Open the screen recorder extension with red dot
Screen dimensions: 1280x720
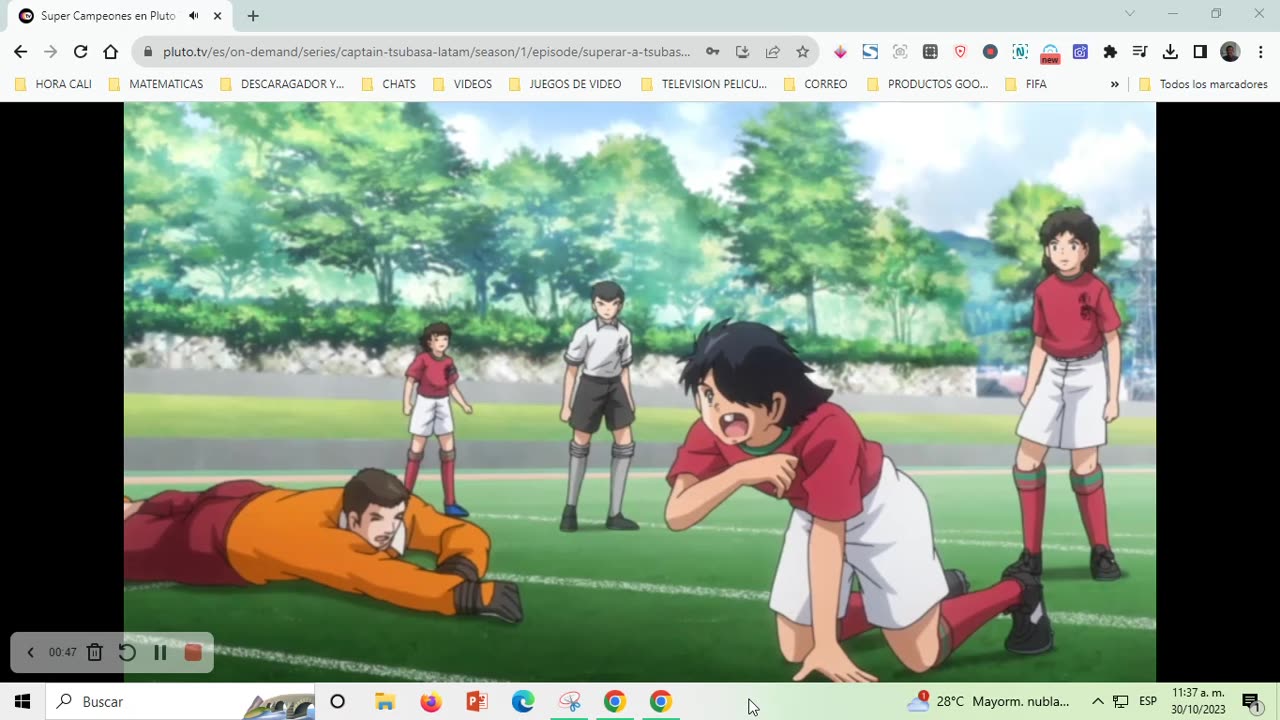pos(990,52)
